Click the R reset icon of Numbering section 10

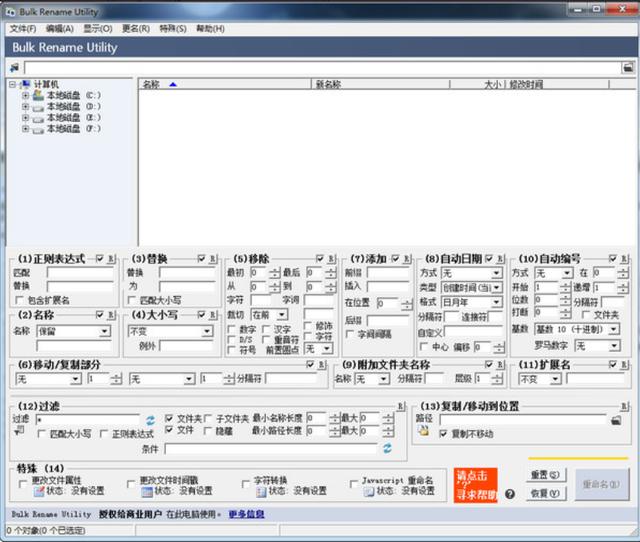624,259
